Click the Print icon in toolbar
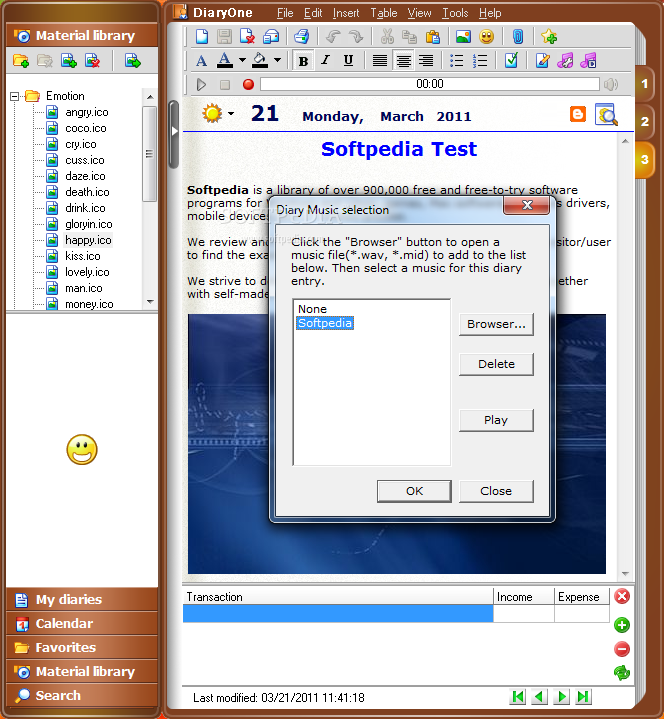Screen dimensions: 664x719 (301, 36)
